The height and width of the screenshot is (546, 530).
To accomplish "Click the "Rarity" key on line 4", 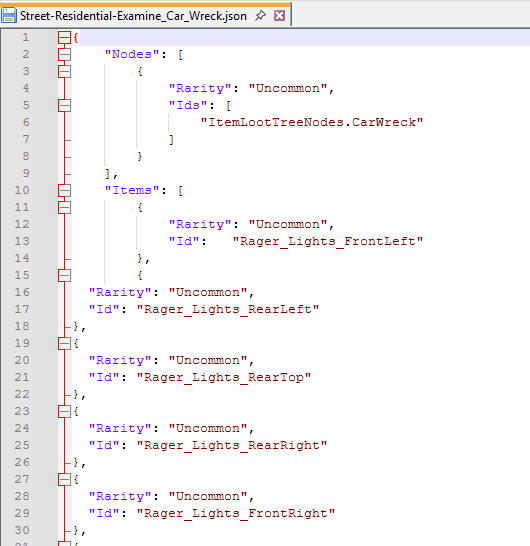I will click(200, 88).
